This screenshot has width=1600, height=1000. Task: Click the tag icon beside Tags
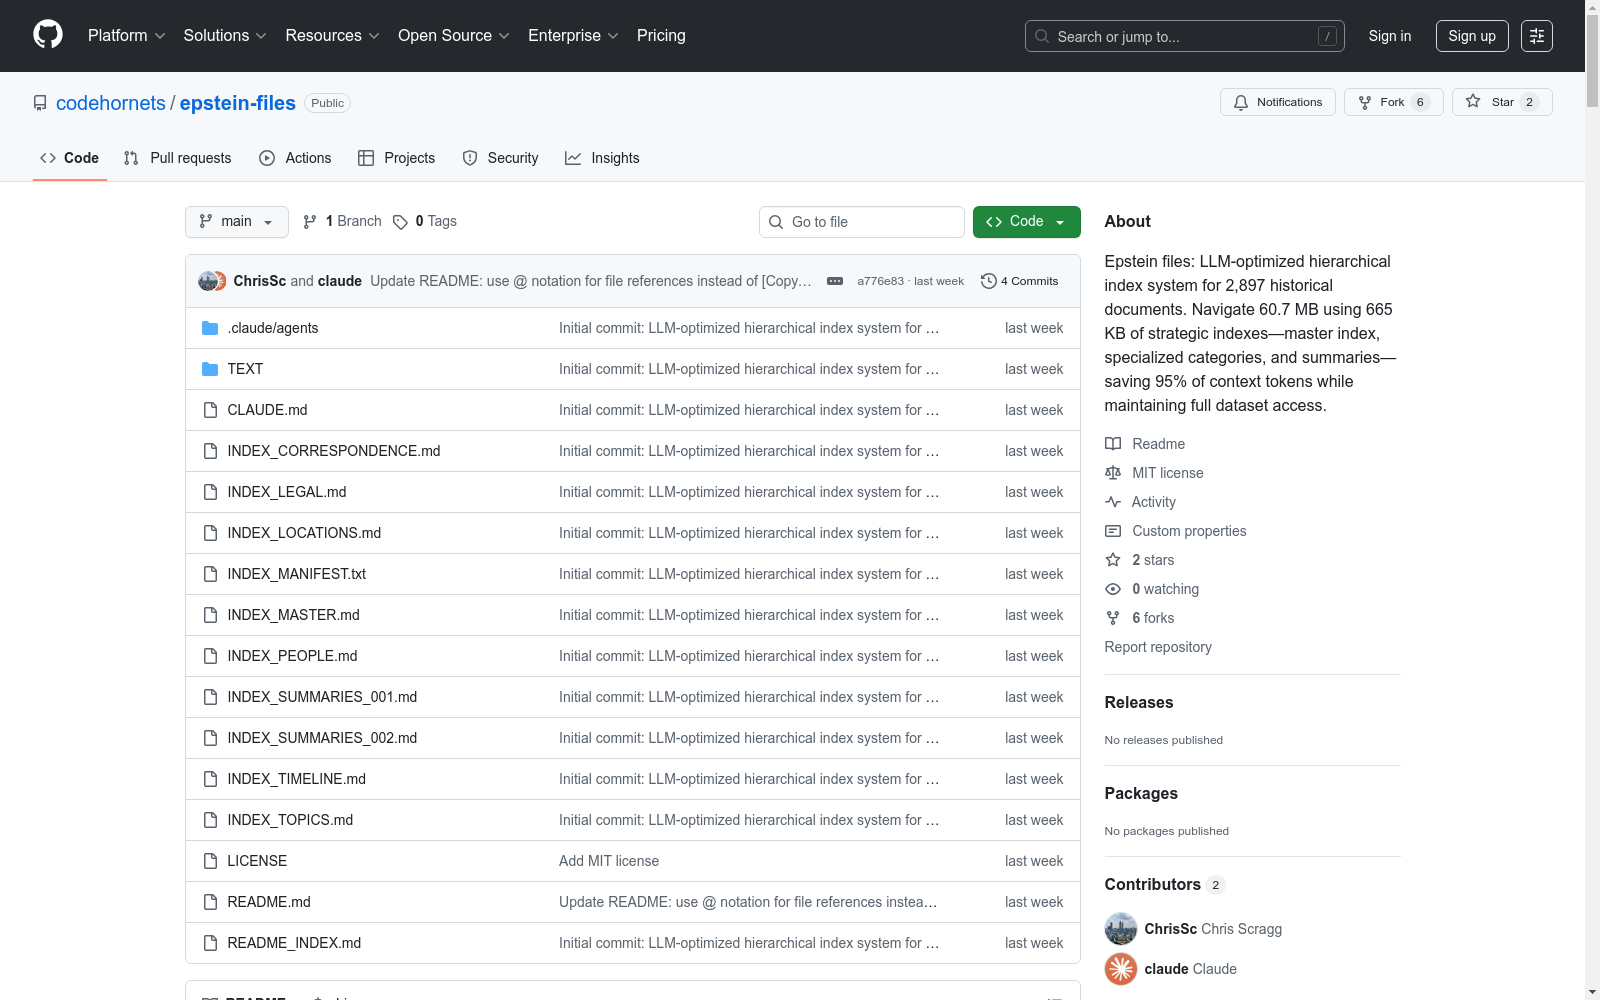400,222
